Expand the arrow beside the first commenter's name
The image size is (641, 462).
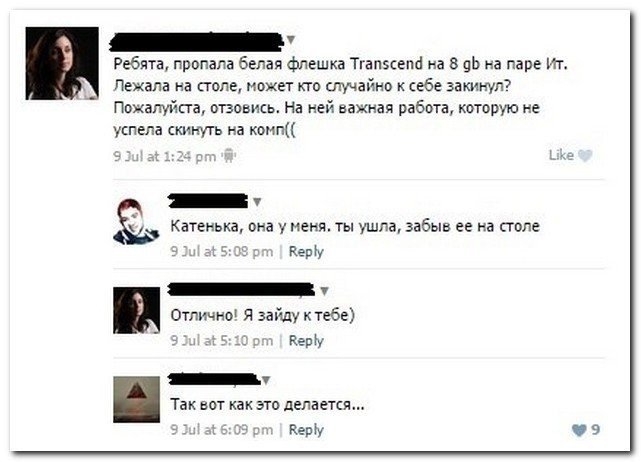coord(257,202)
